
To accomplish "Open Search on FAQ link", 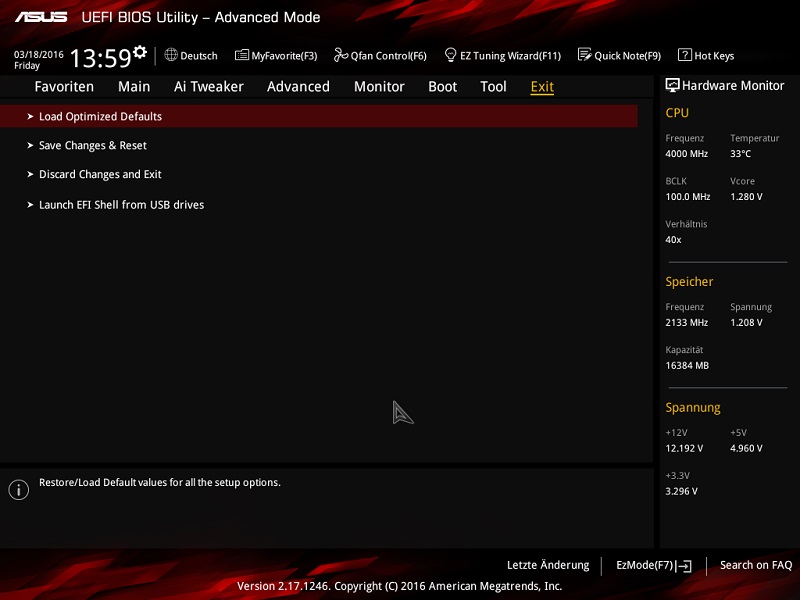I will click(x=756, y=565).
